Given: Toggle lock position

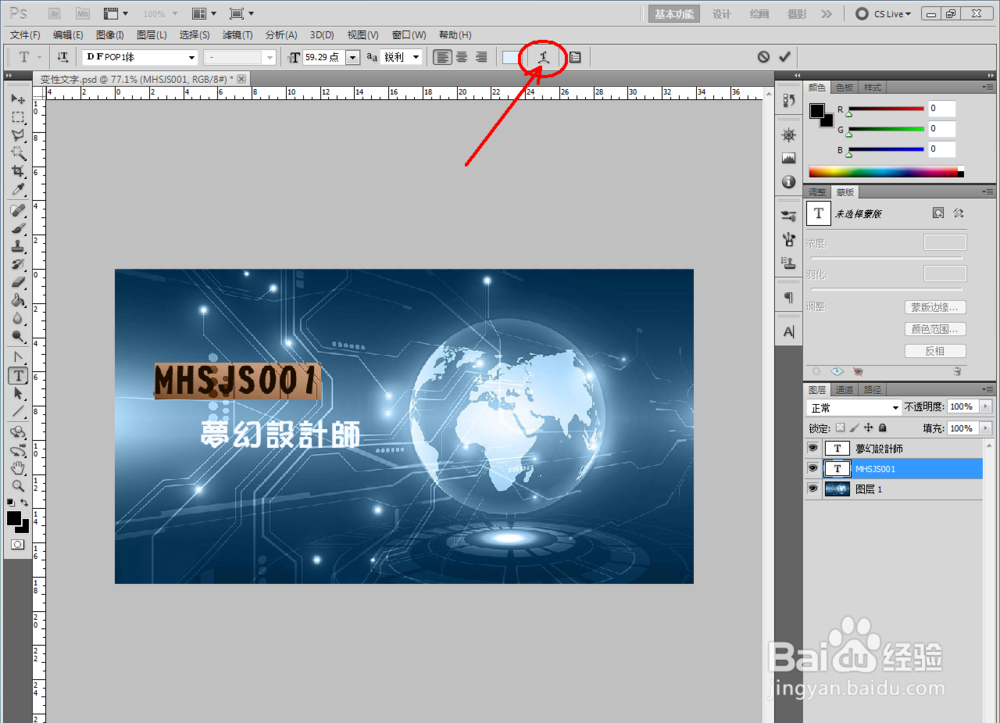Looking at the screenshot, I should tap(869, 428).
